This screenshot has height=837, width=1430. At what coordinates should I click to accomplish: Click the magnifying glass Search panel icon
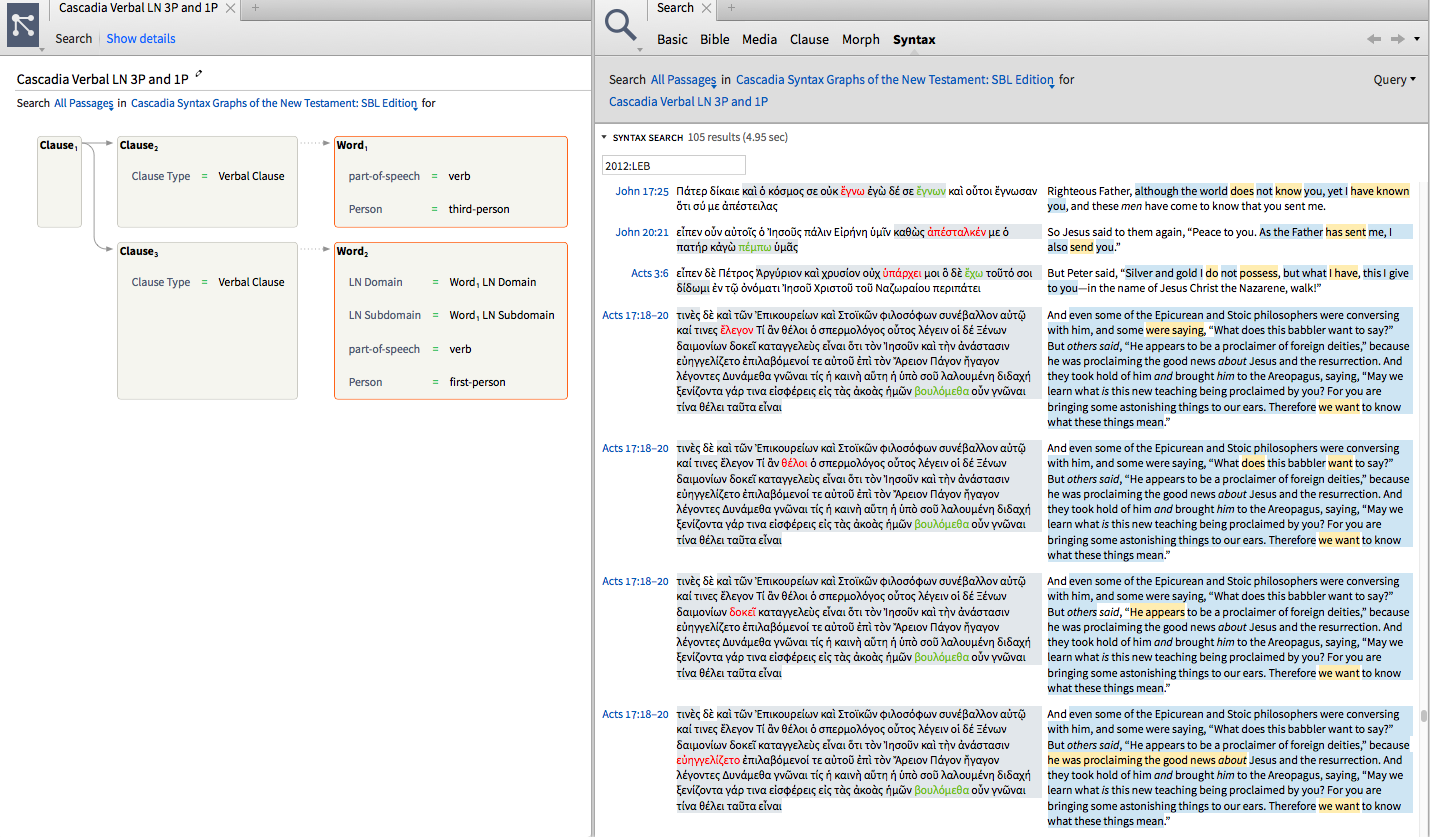click(621, 25)
